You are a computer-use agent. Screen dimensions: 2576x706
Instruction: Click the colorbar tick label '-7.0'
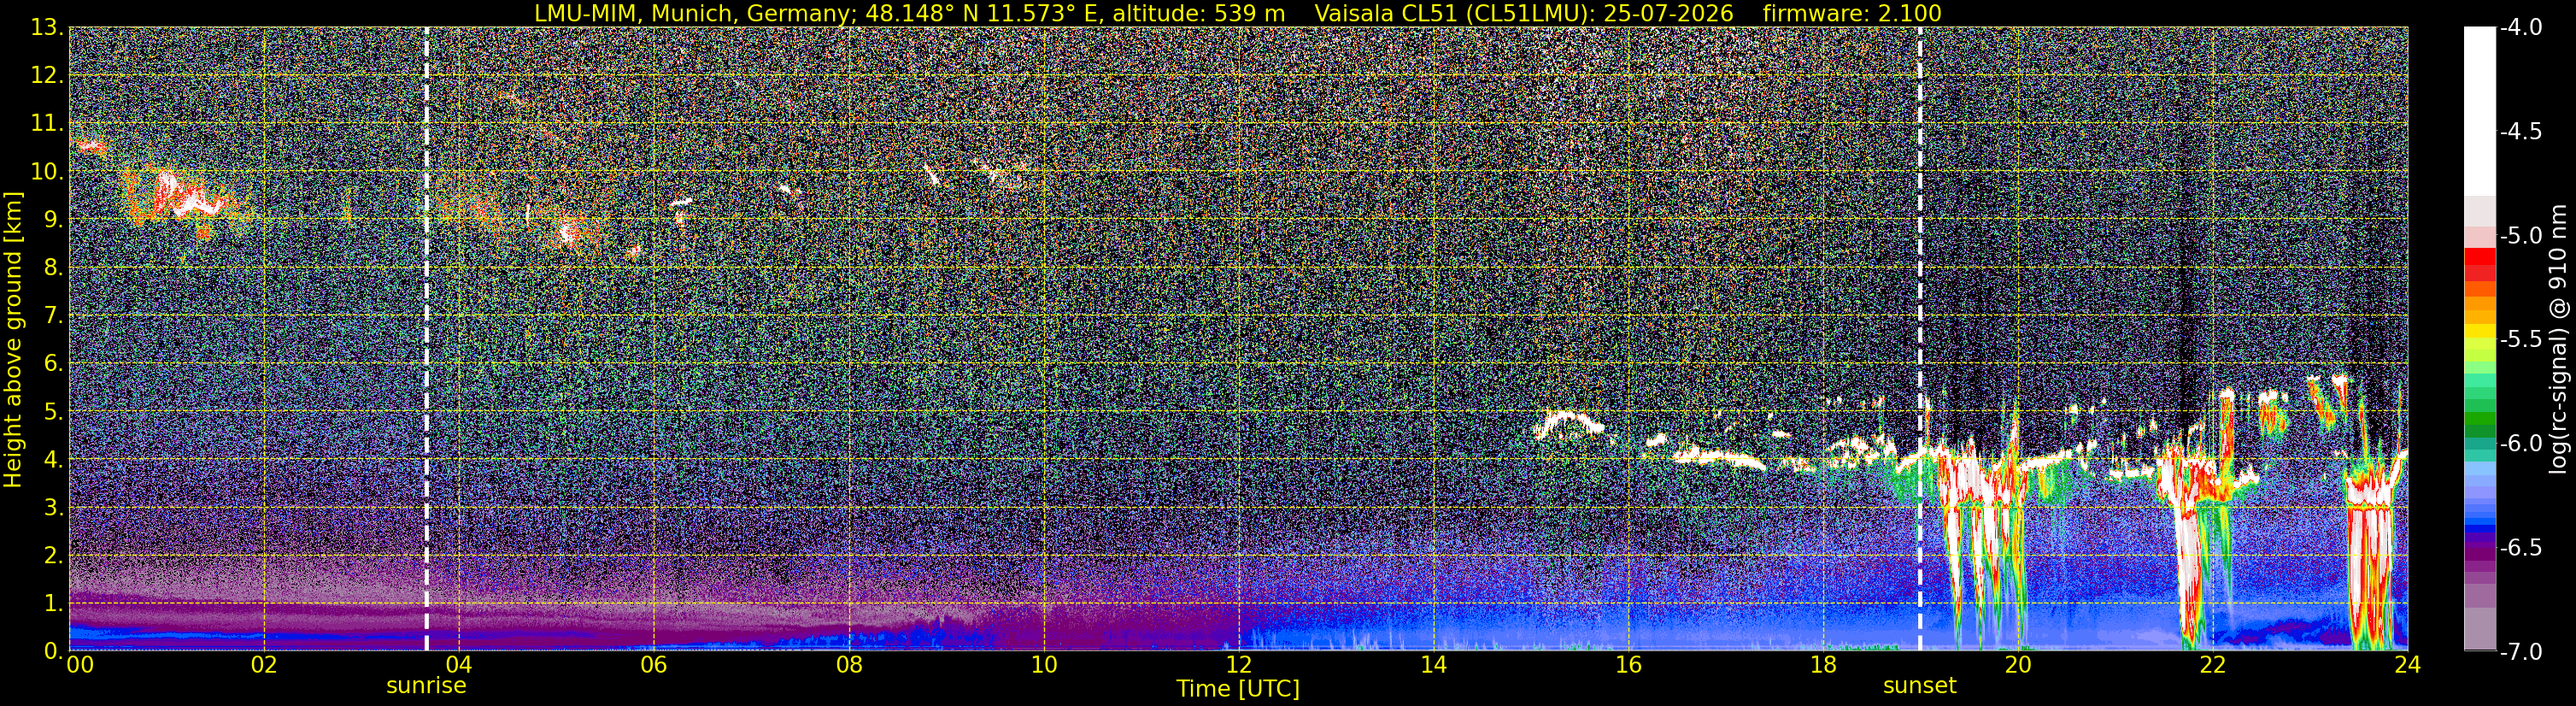coord(2520,652)
